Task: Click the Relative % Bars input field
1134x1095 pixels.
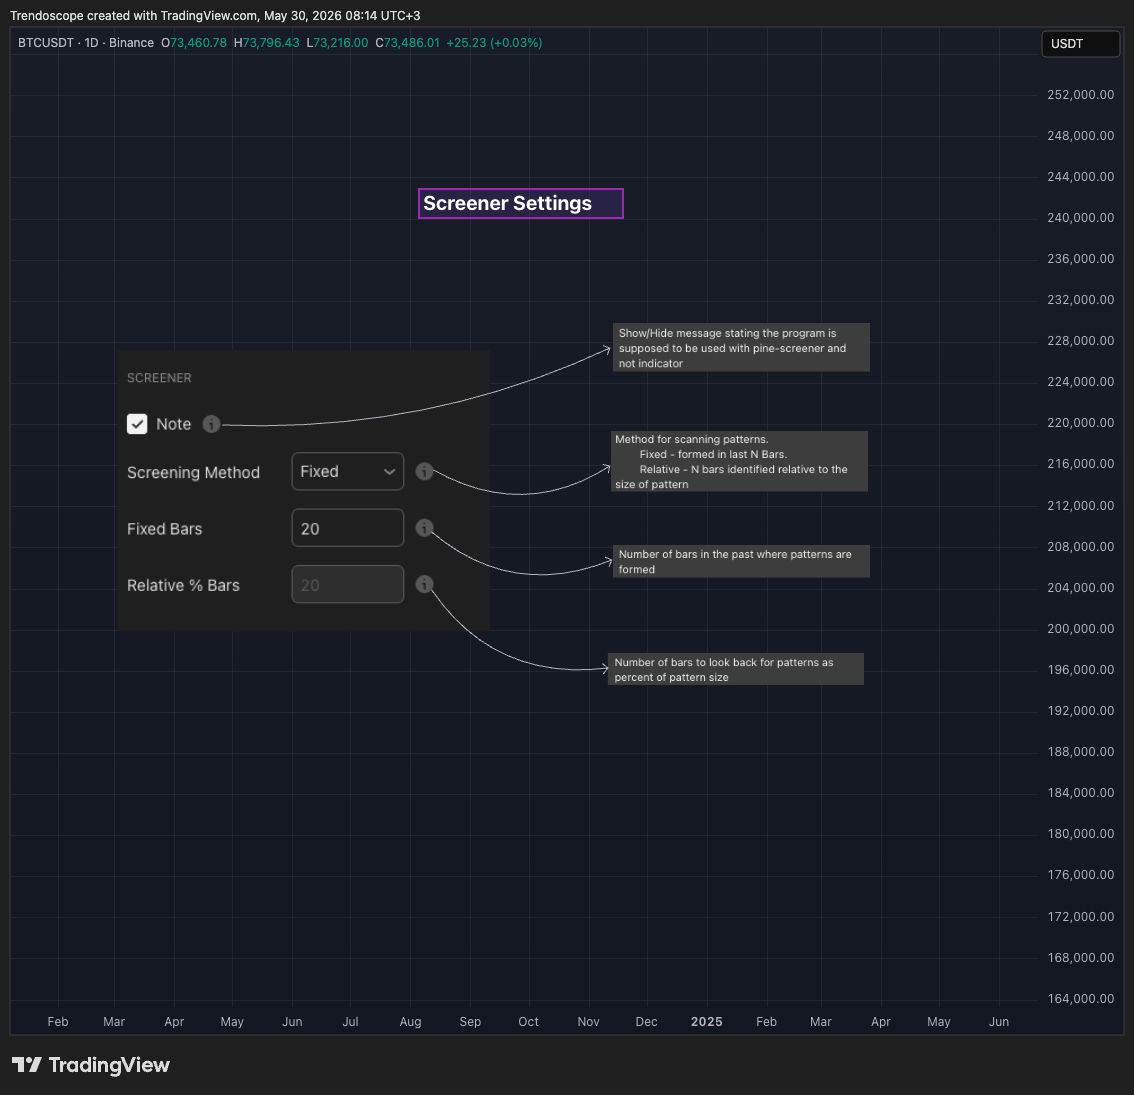Action: tap(347, 584)
